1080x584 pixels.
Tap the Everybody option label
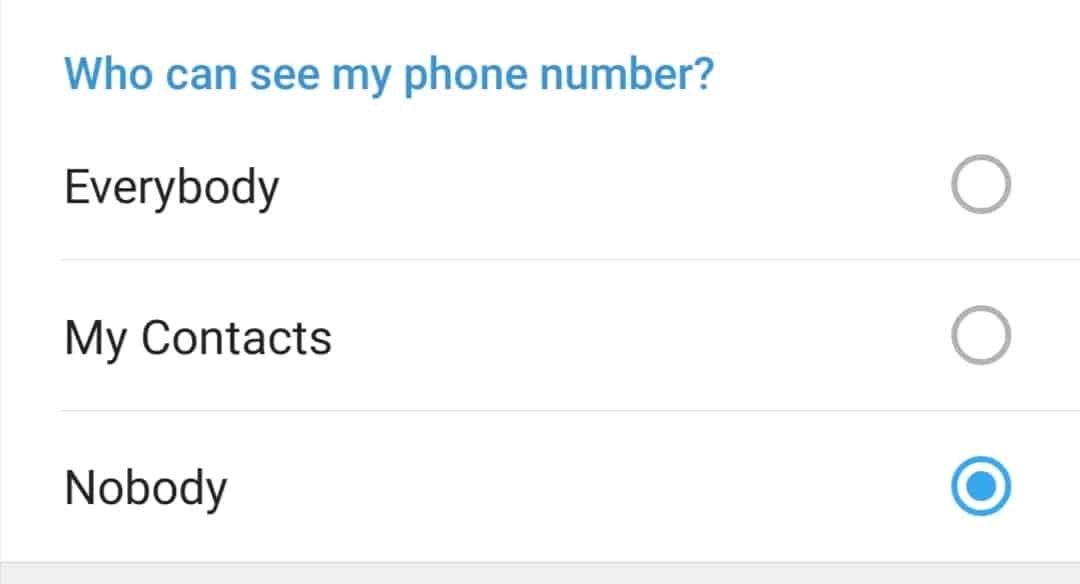[x=171, y=187]
